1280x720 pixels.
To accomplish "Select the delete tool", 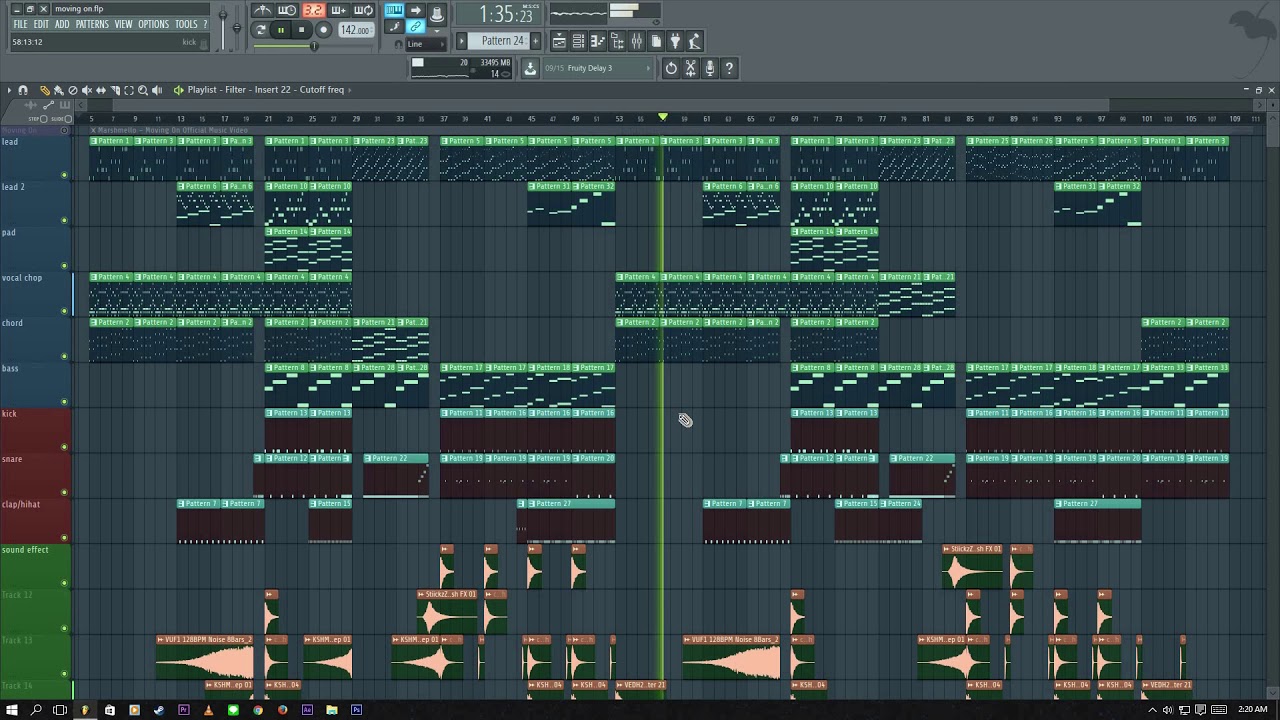I will pyautogui.click(x=72, y=90).
